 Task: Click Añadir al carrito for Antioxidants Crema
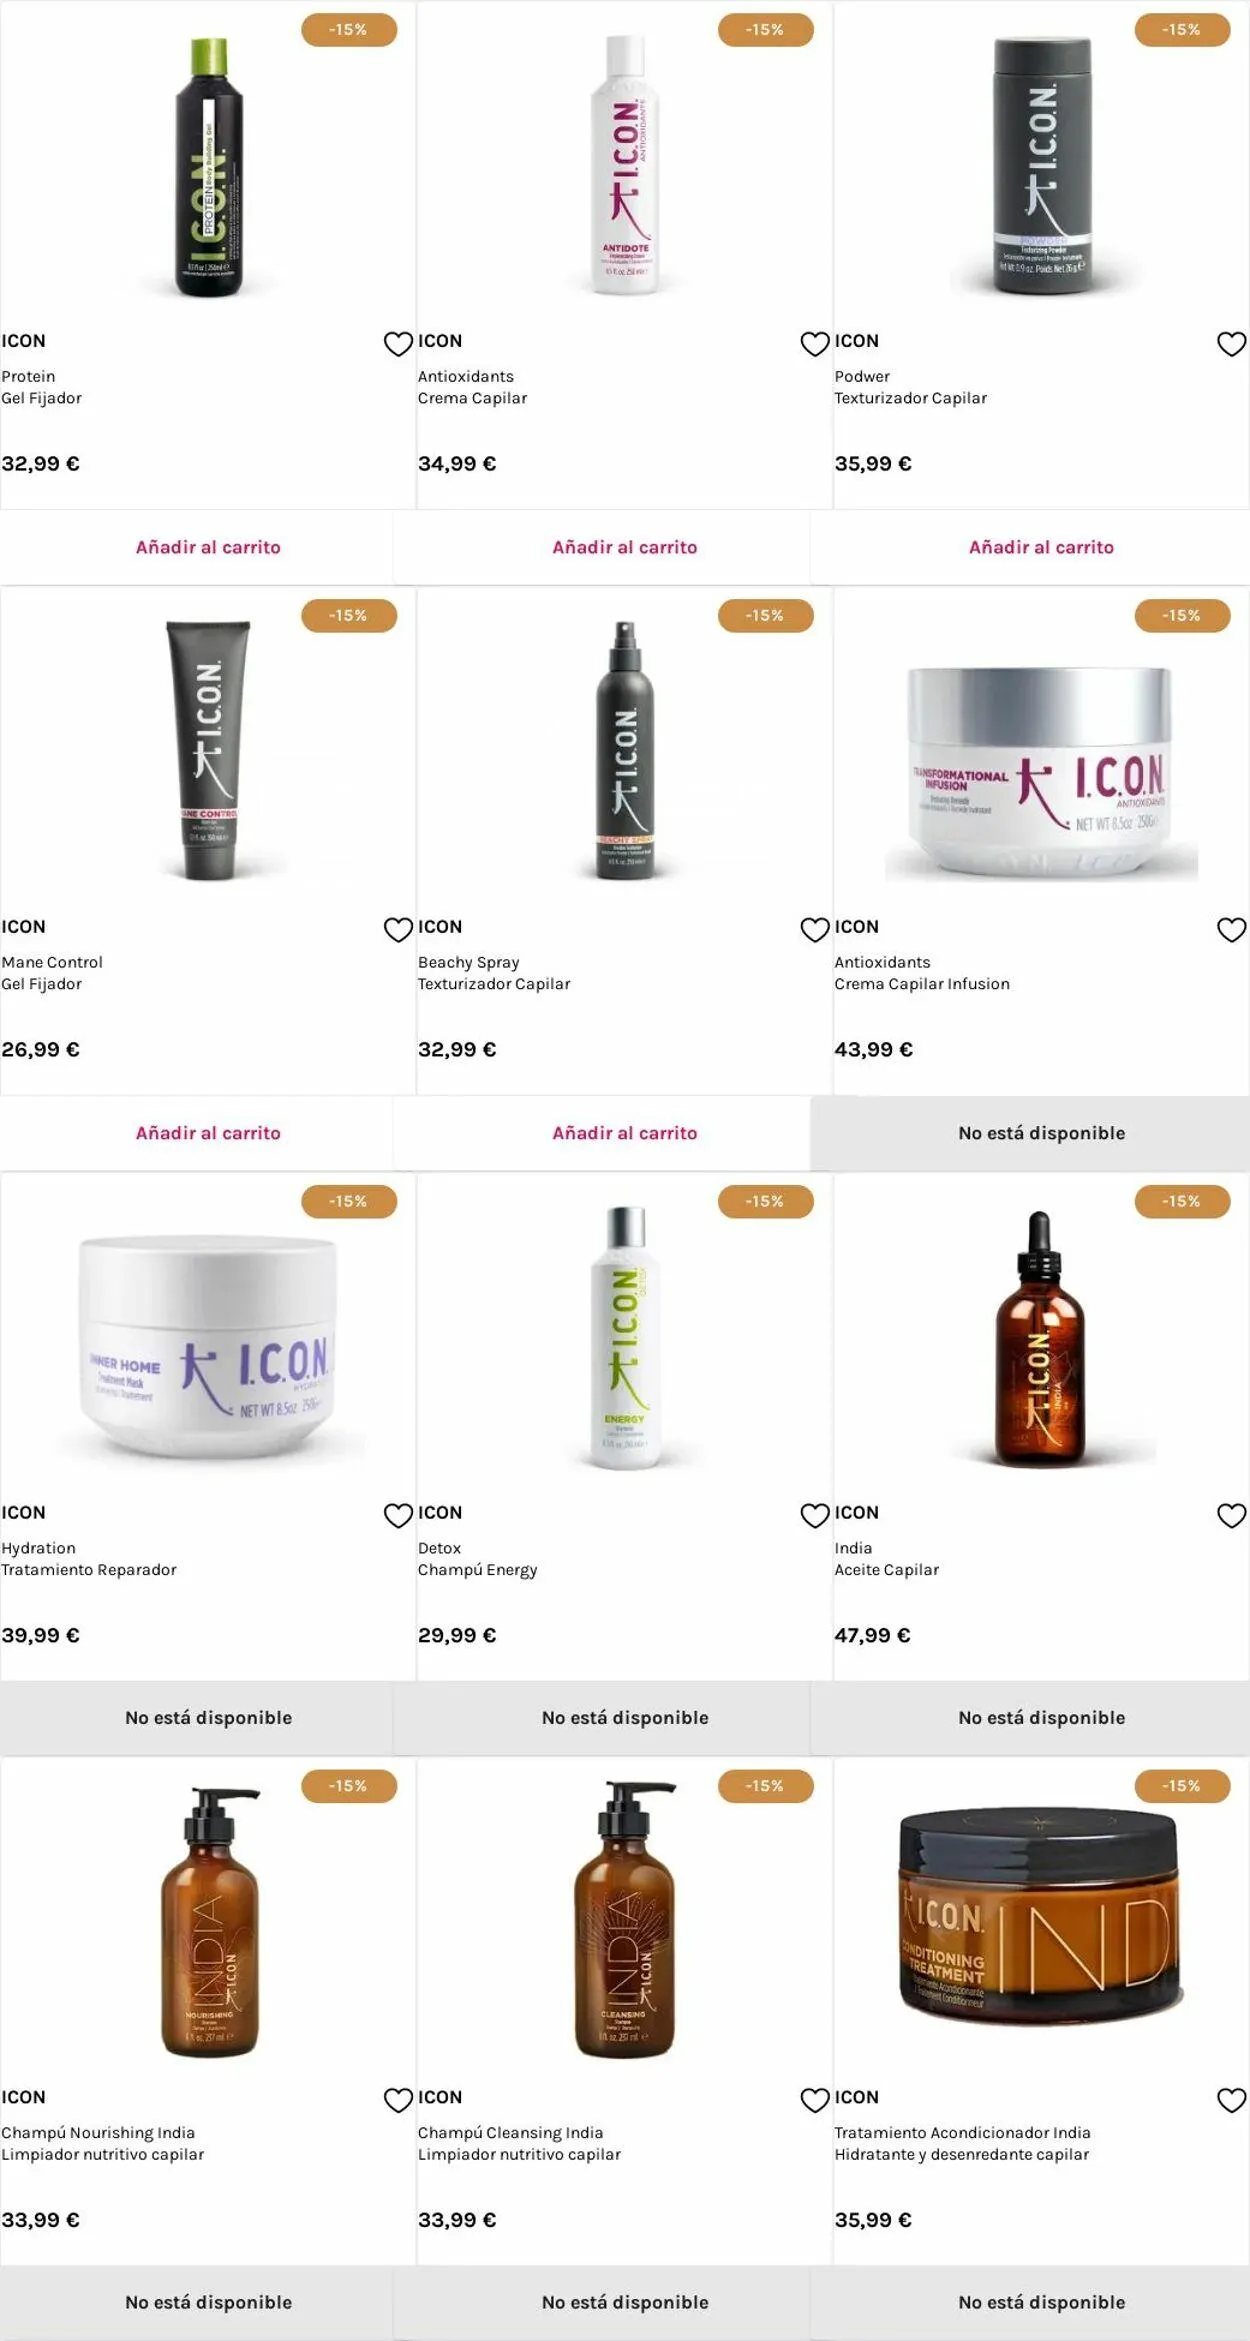coord(625,547)
